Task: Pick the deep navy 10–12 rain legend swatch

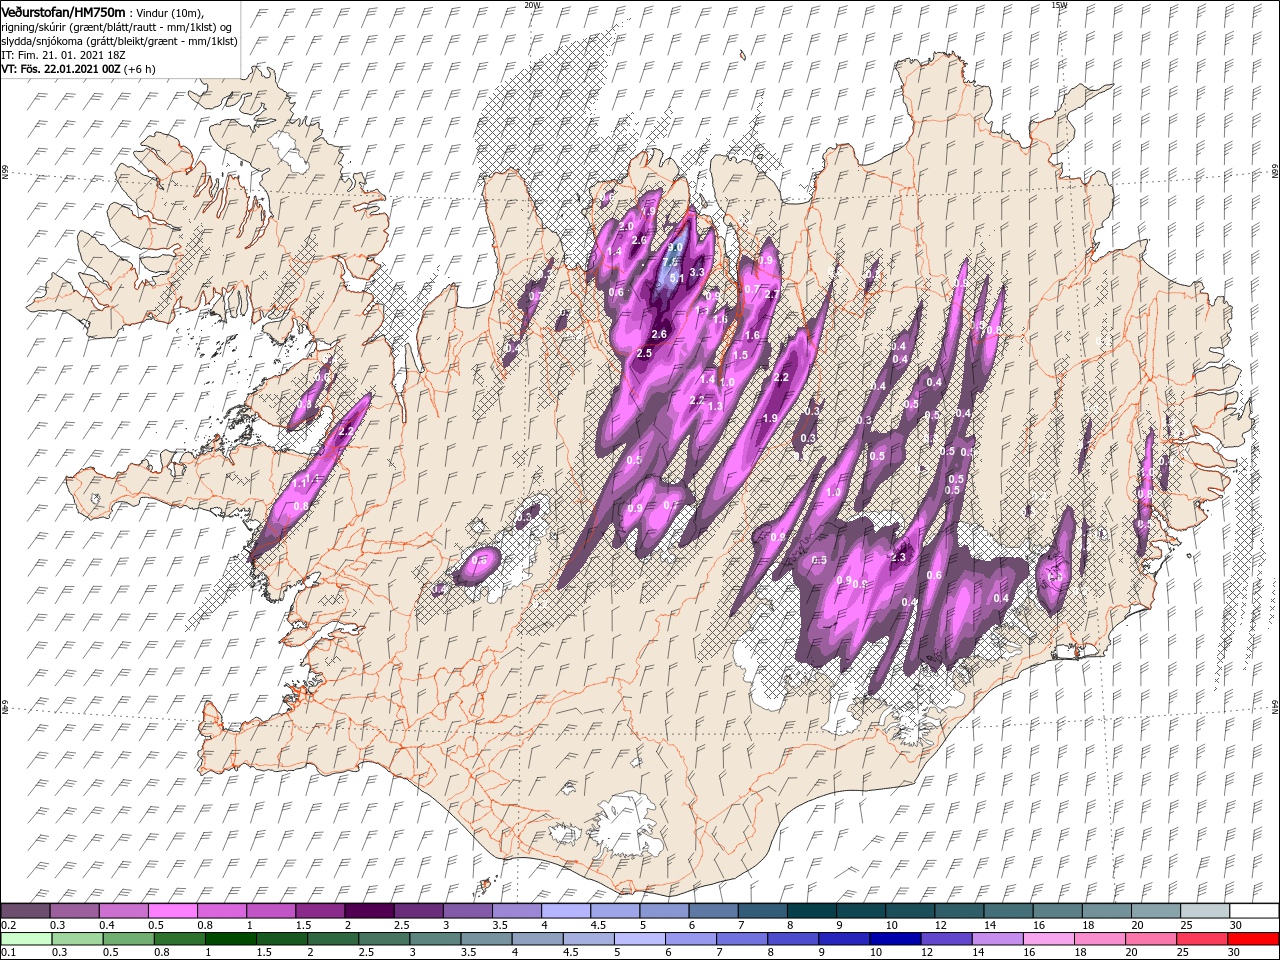Action: (894, 938)
